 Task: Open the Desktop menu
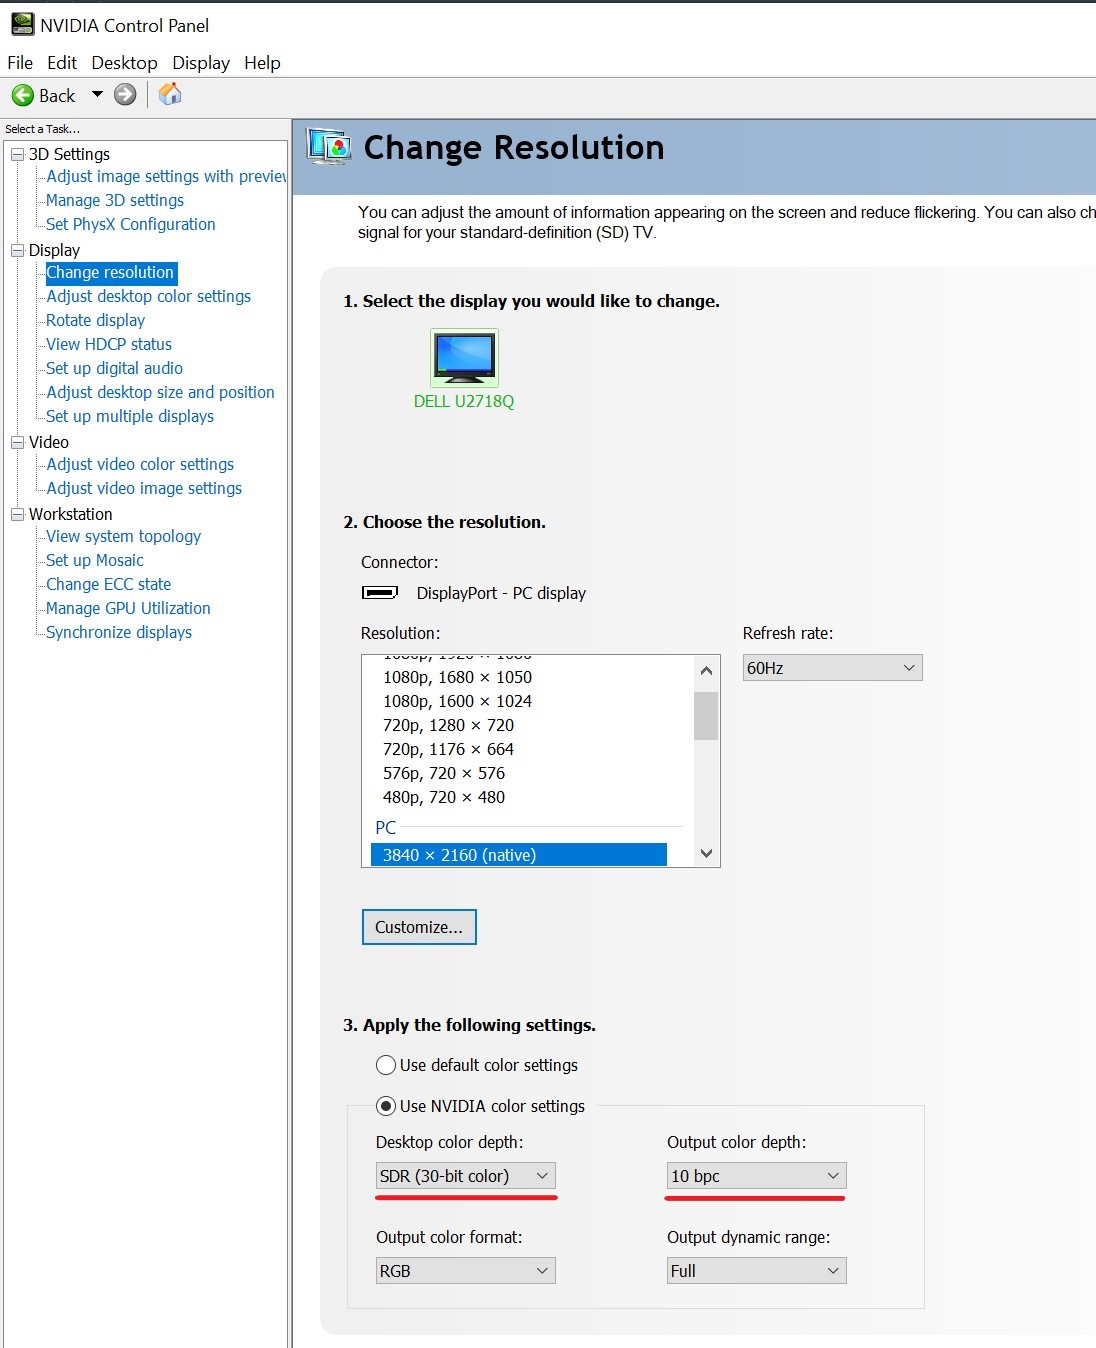(124, 62)
